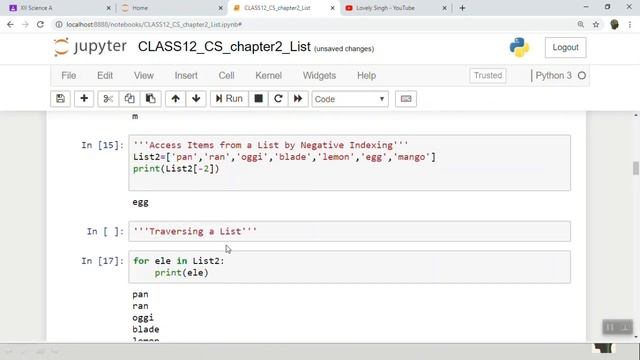Move selected cell down arrow

click(196, 99)
